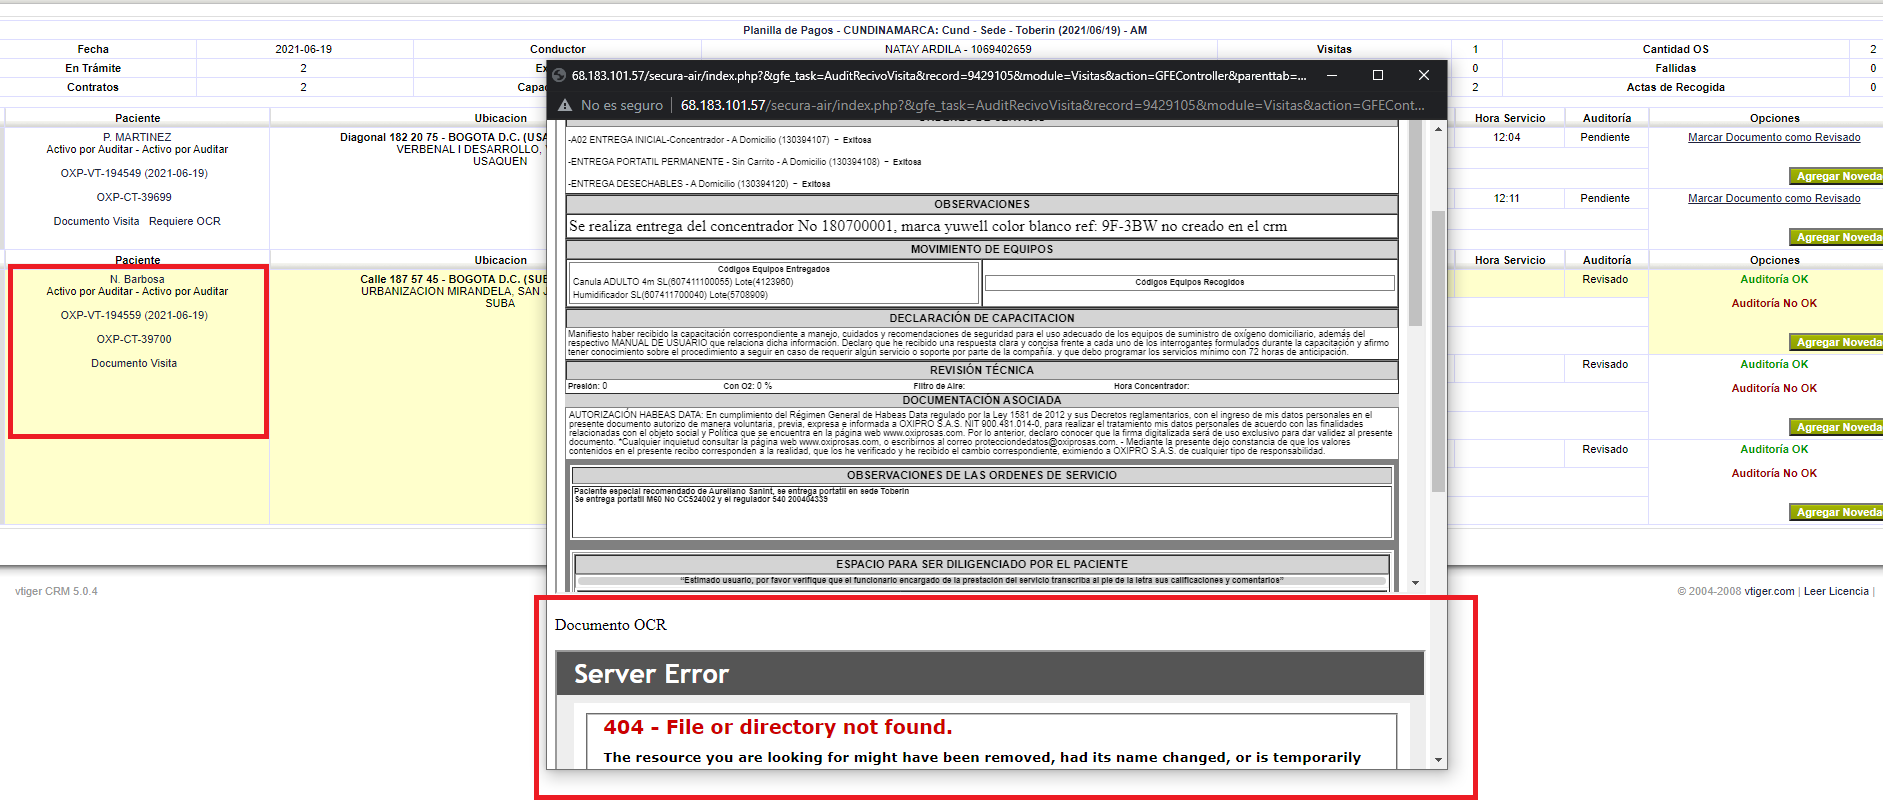
Task: Click Agregar Novedad below the 12:04 visit
Action: [1838, 176]
